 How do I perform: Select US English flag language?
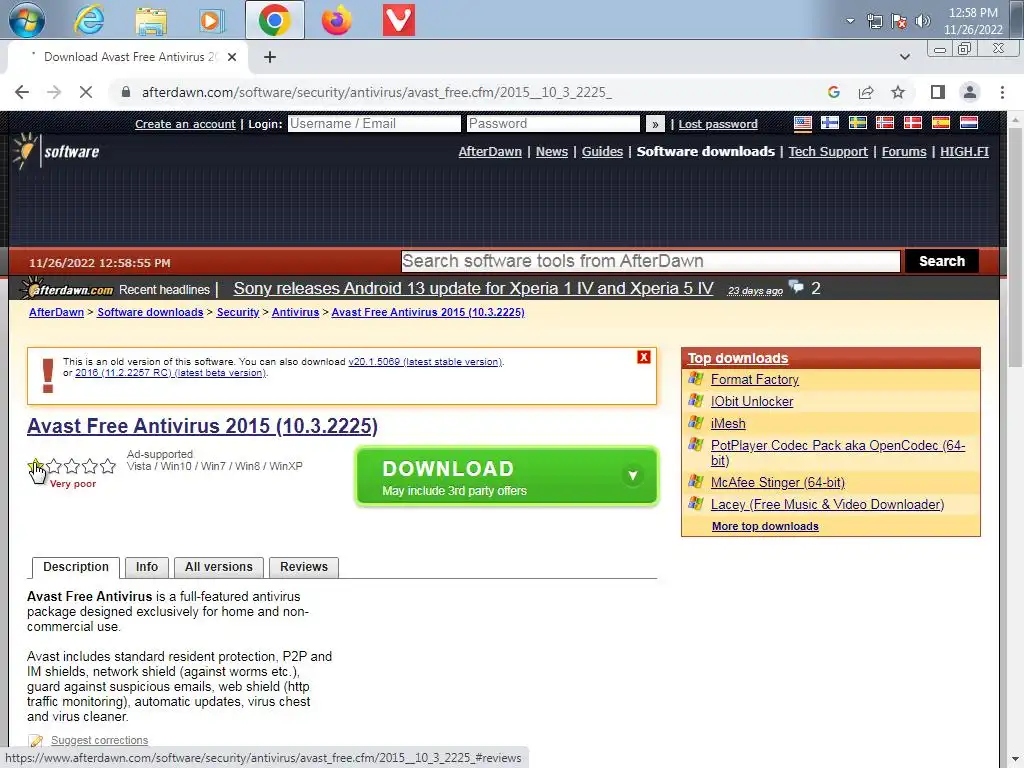[x=803, y=123]
